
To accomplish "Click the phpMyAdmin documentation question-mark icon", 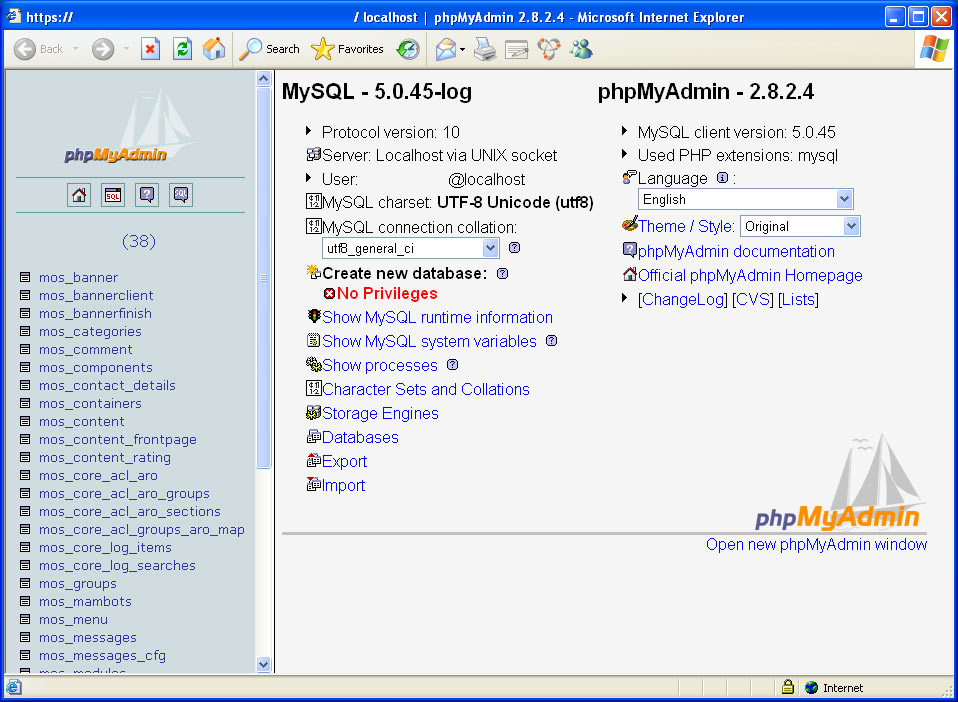I will point(147,195).
